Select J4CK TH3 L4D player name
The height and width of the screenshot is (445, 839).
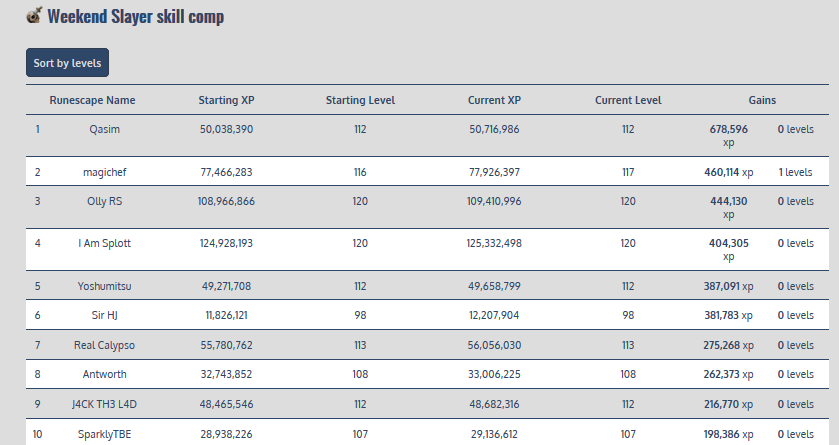pos(105,405)
